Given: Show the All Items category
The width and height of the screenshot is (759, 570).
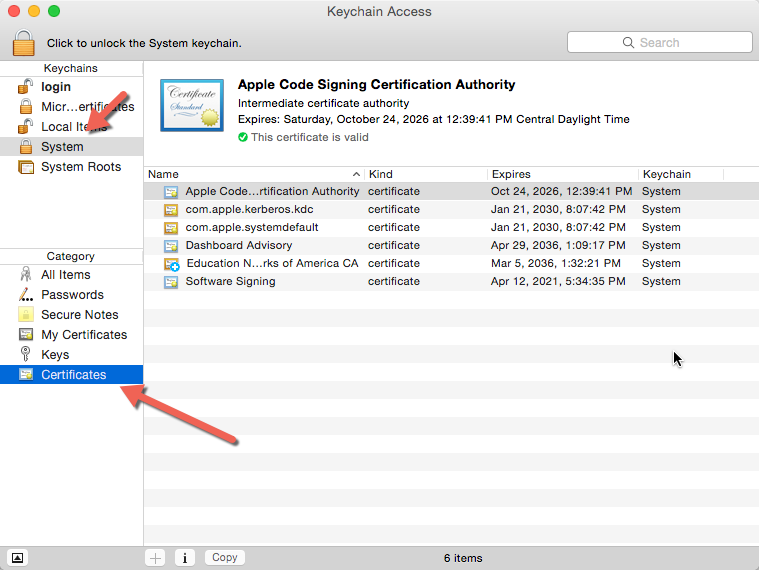Looking at the screenshot, I should (x=72, y=274).
